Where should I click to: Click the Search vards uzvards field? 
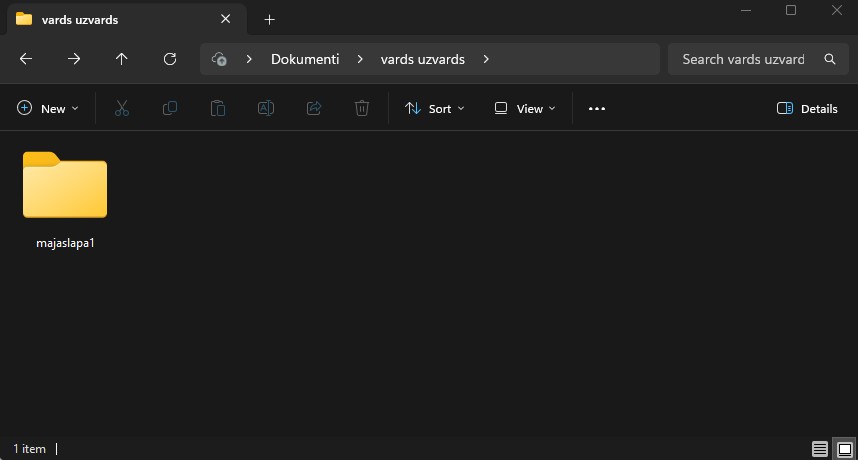click(x=743, y=59)
